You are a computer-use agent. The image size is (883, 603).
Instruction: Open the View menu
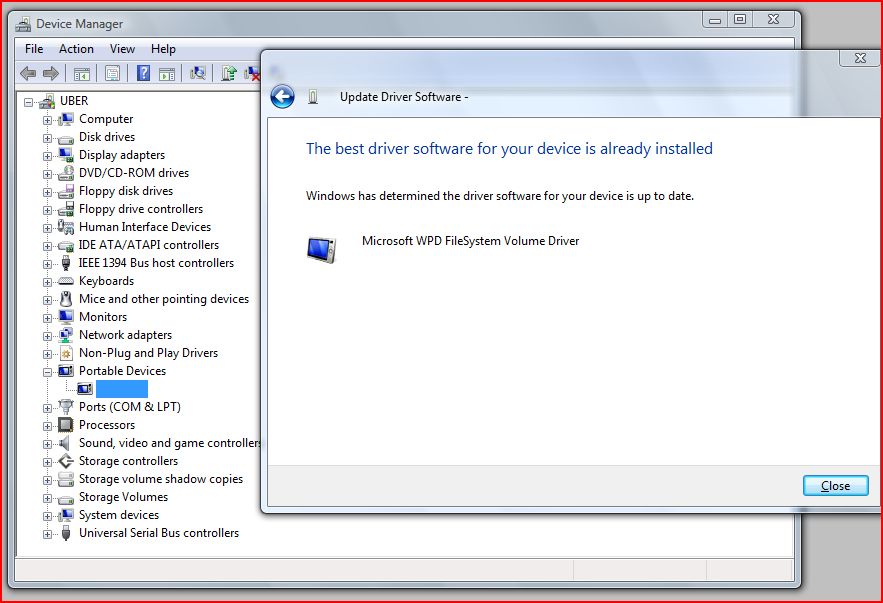(122, 48)
